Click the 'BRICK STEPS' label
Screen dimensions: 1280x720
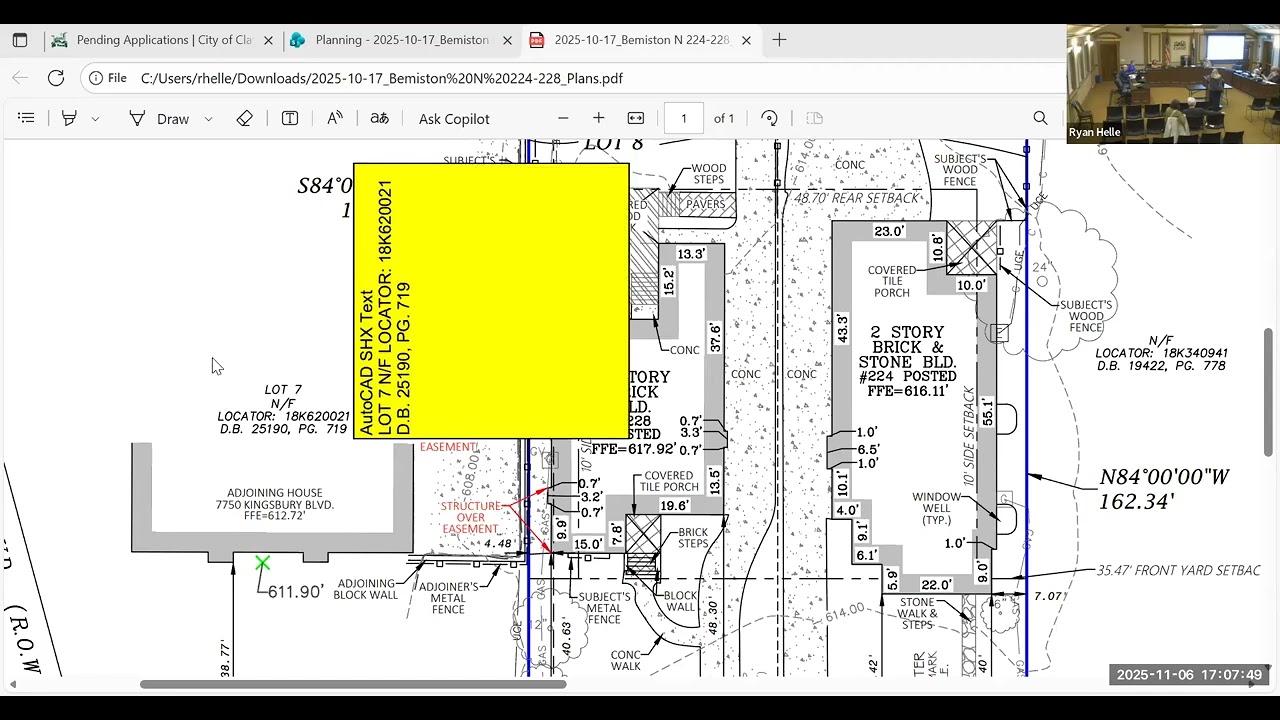(693, 538)
